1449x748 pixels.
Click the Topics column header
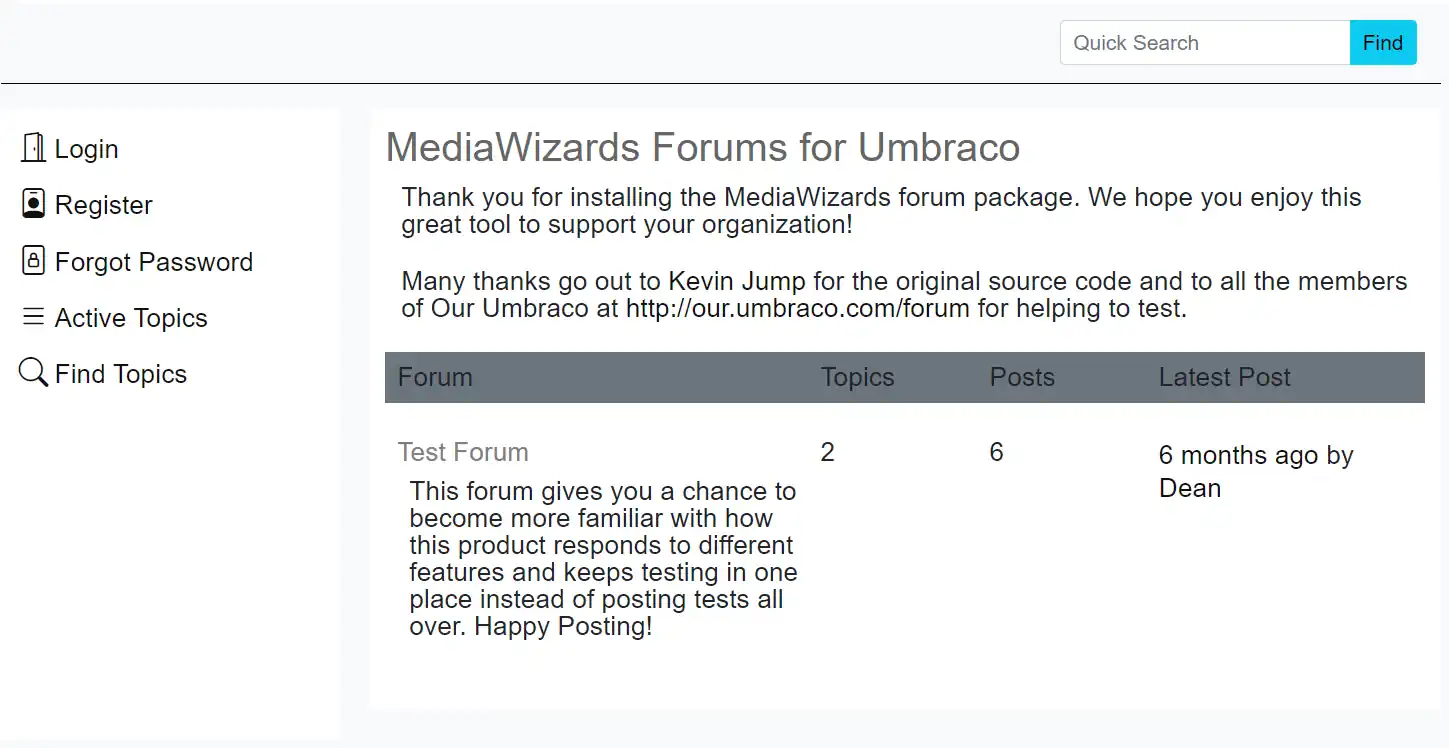point(857,377)
